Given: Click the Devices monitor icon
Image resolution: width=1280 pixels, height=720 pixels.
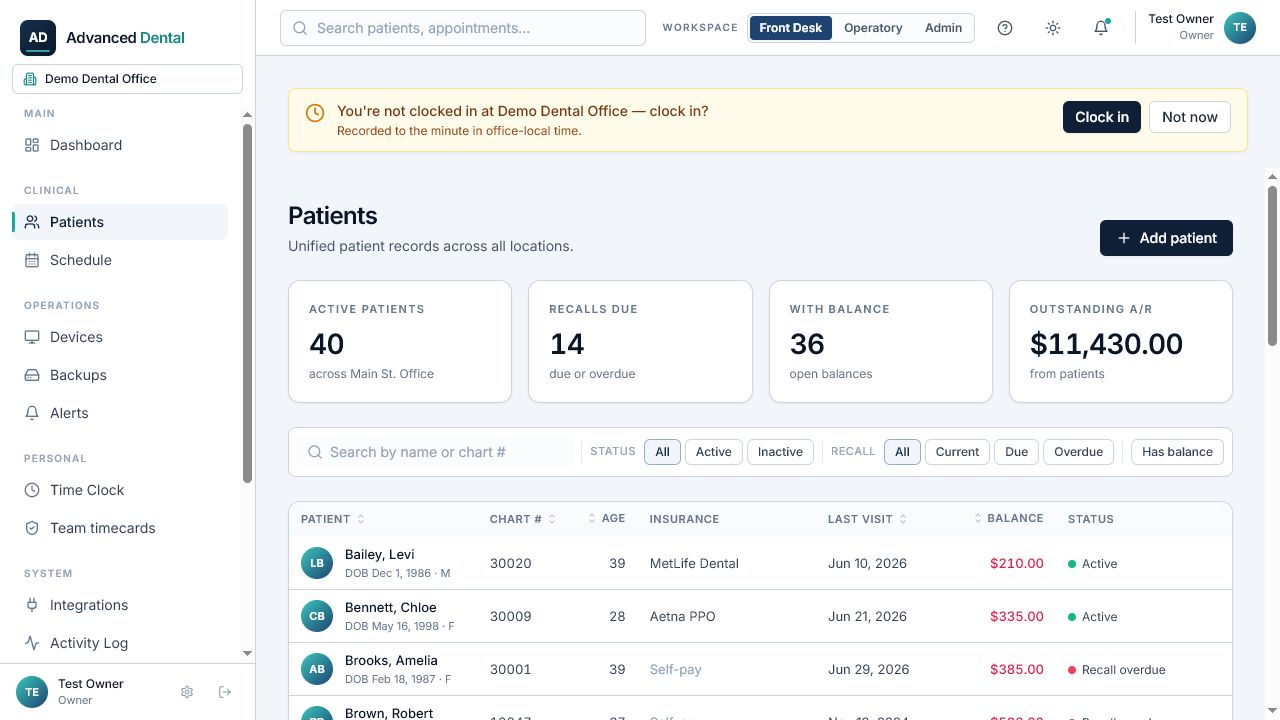Looking at the screenshot, I should click(x=32, y=337).
